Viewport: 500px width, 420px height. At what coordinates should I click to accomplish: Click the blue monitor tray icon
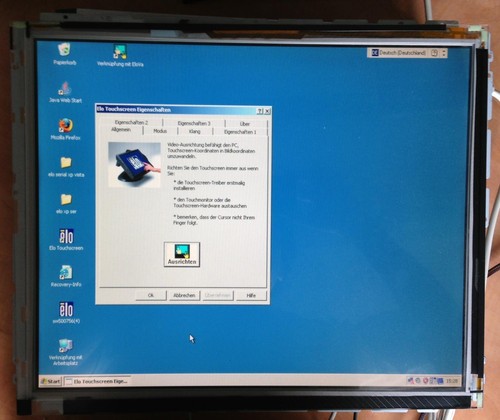[x=440, y=381]
